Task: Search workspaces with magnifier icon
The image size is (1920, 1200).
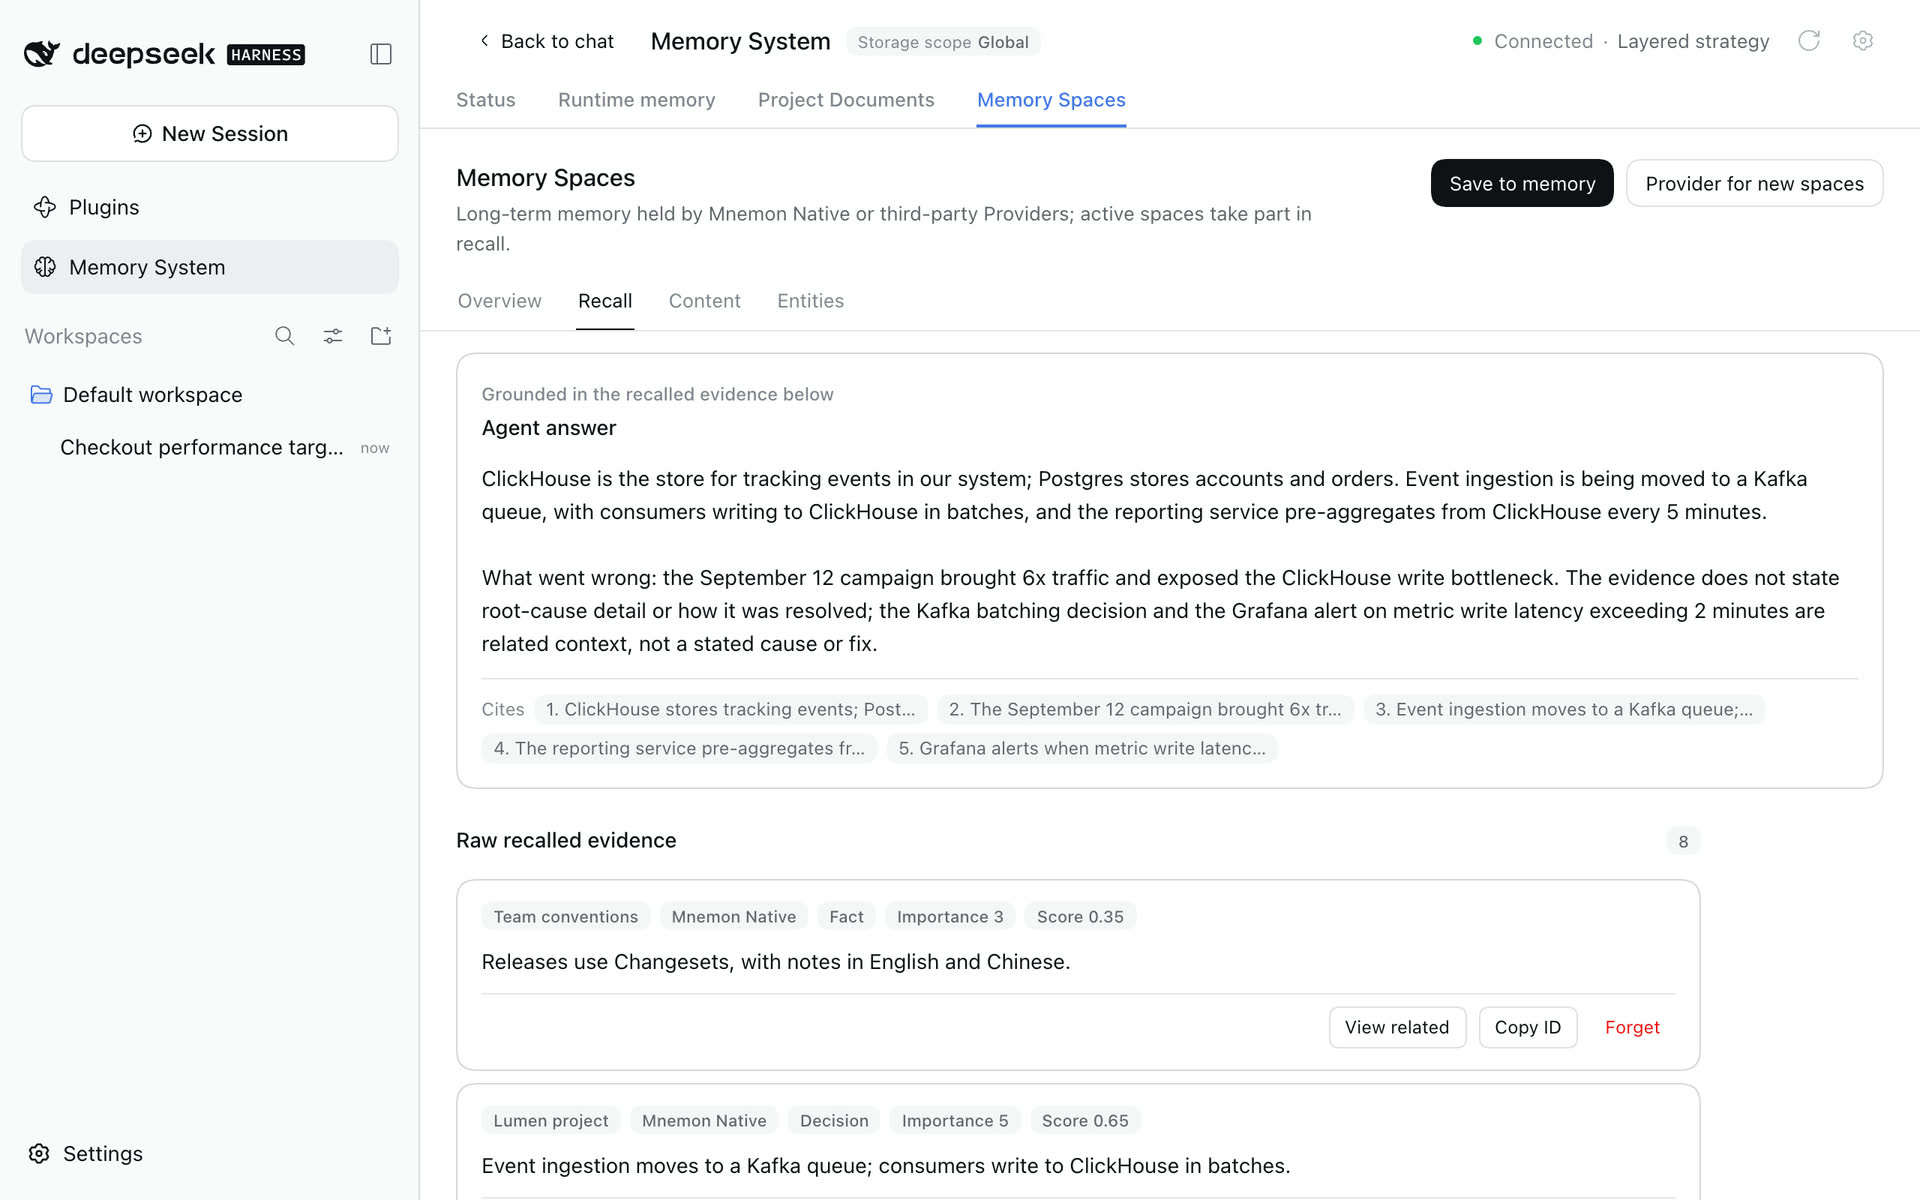Action: click(x=285, y=336)
